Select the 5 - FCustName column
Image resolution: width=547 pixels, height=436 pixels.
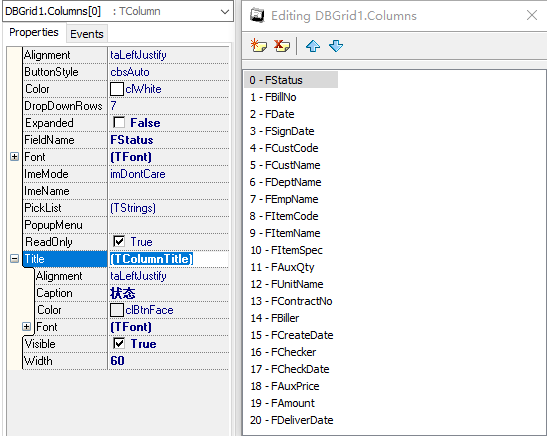point(285,165)
